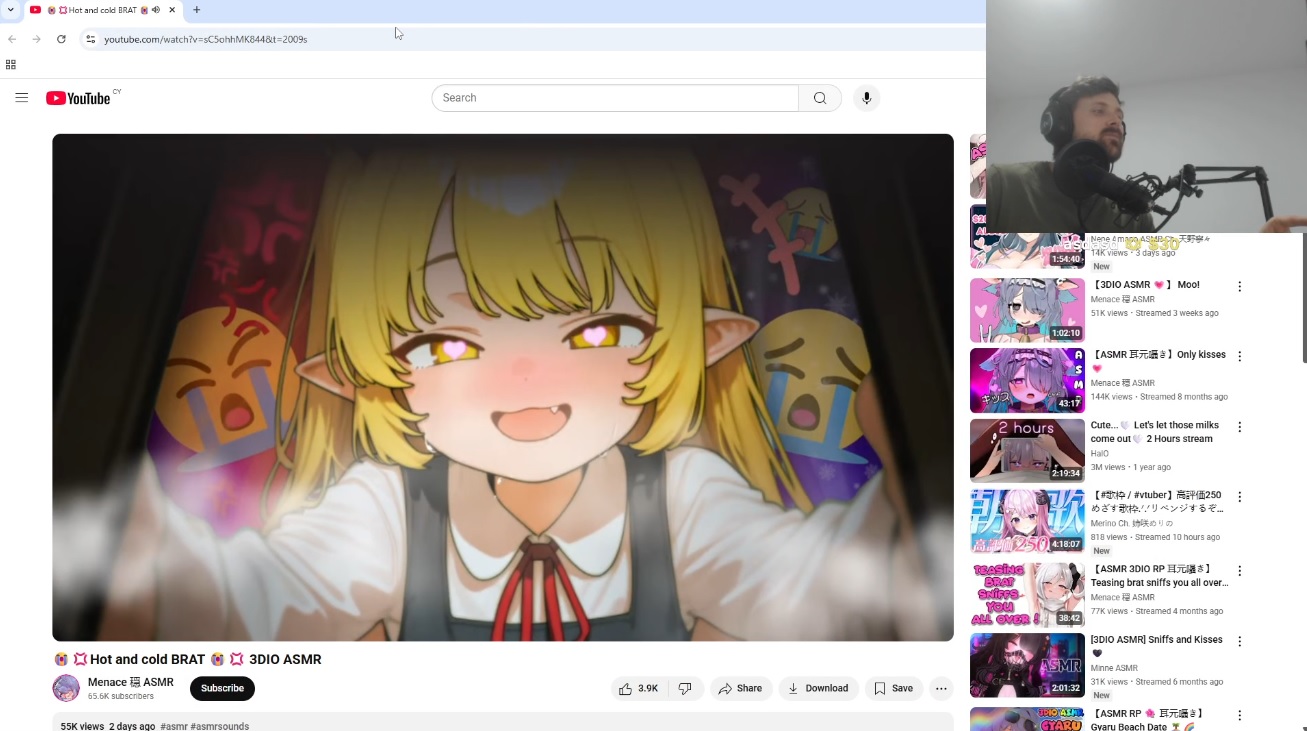Open the apps grid in bookmarks bar
1307x731 pixels.
coord(11,64)
